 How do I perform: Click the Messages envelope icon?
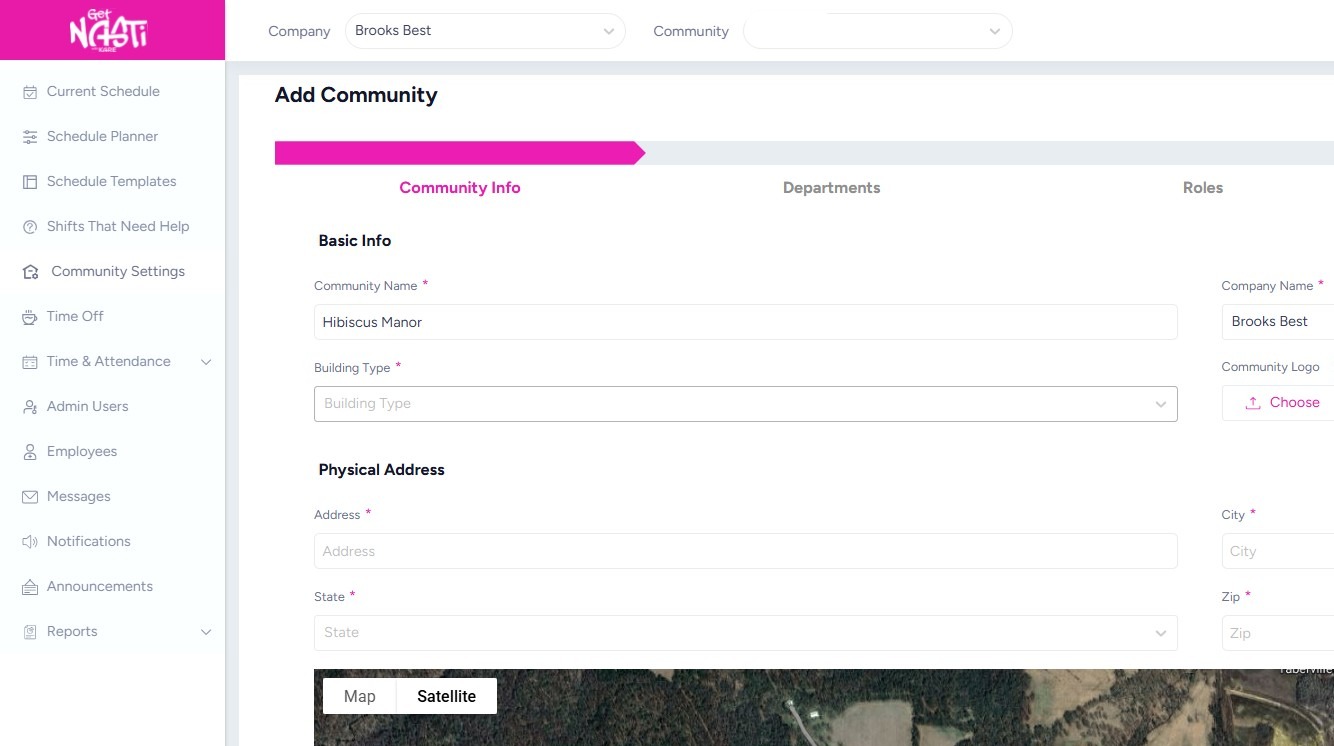coord(30,497)
